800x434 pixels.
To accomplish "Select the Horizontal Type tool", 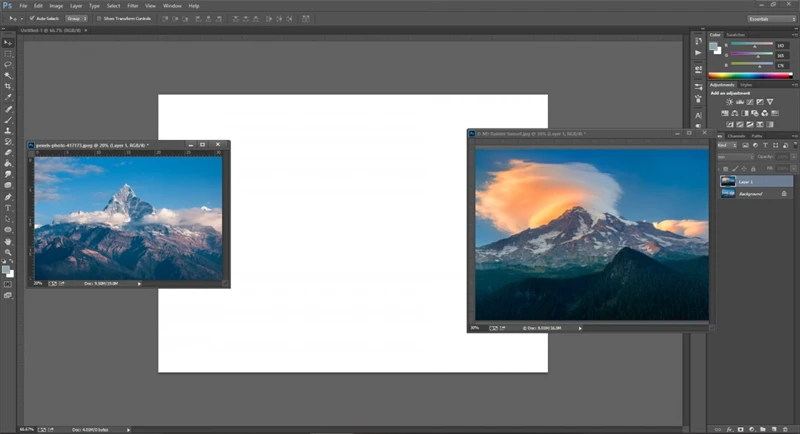I will click(x=8, y=208).
